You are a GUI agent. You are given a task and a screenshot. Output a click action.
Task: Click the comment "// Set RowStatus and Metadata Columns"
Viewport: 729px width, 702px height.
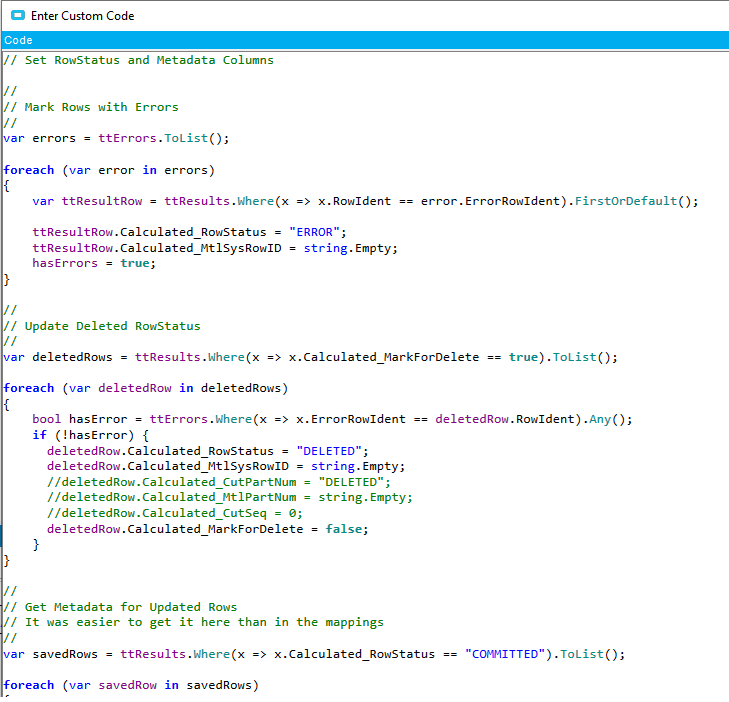point(139,60)
